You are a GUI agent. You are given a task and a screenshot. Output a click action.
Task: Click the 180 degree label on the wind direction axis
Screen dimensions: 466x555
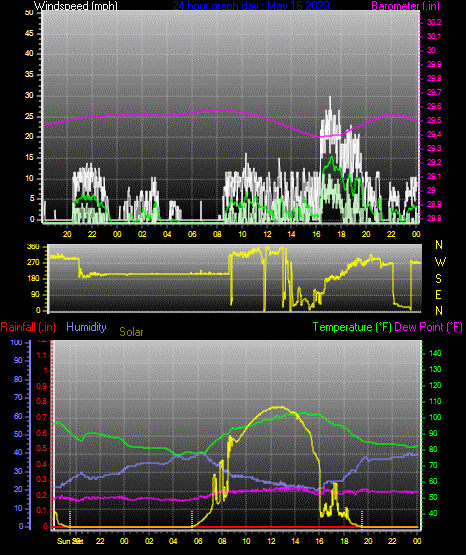33,279
